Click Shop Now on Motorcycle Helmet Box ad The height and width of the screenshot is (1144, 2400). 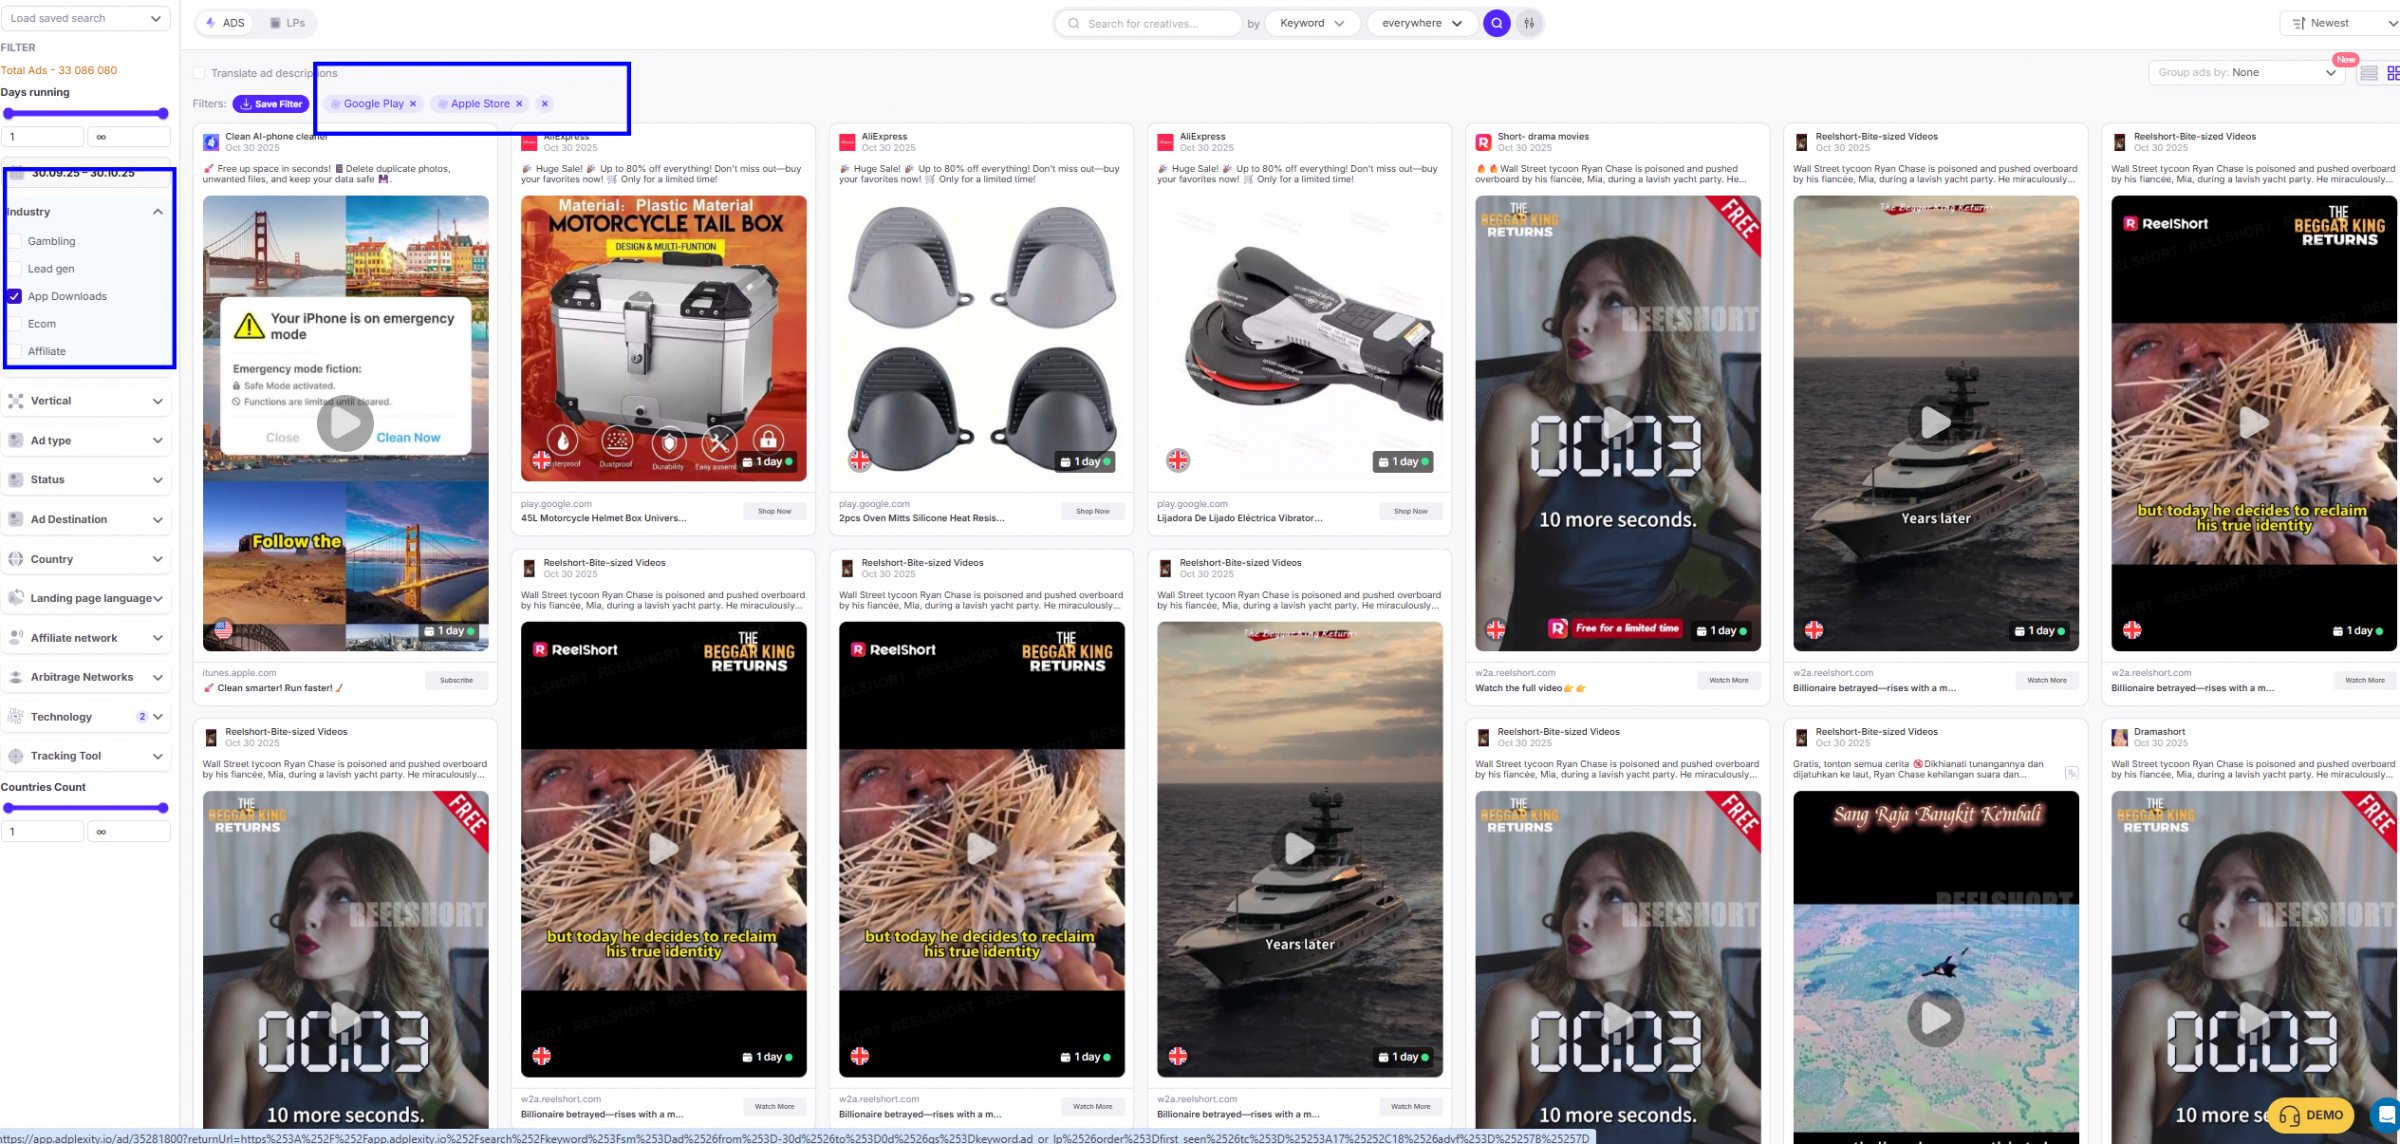[x=774, y=511]
